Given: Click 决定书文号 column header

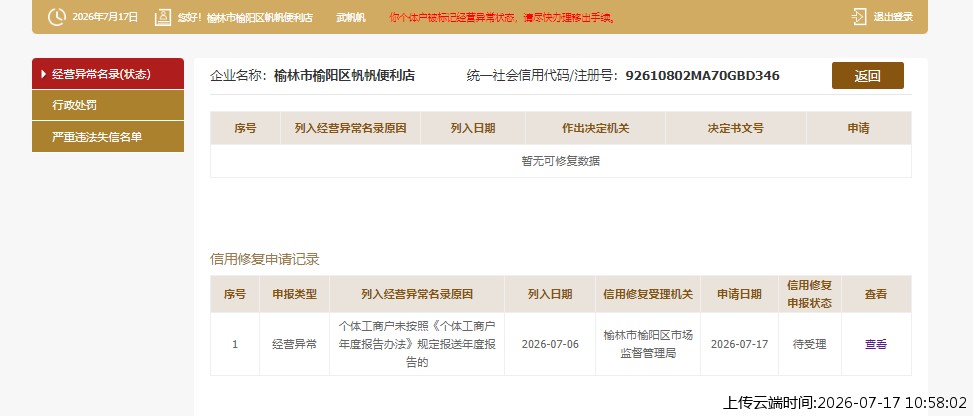Looking at the screenshot, I should (735, 129).
